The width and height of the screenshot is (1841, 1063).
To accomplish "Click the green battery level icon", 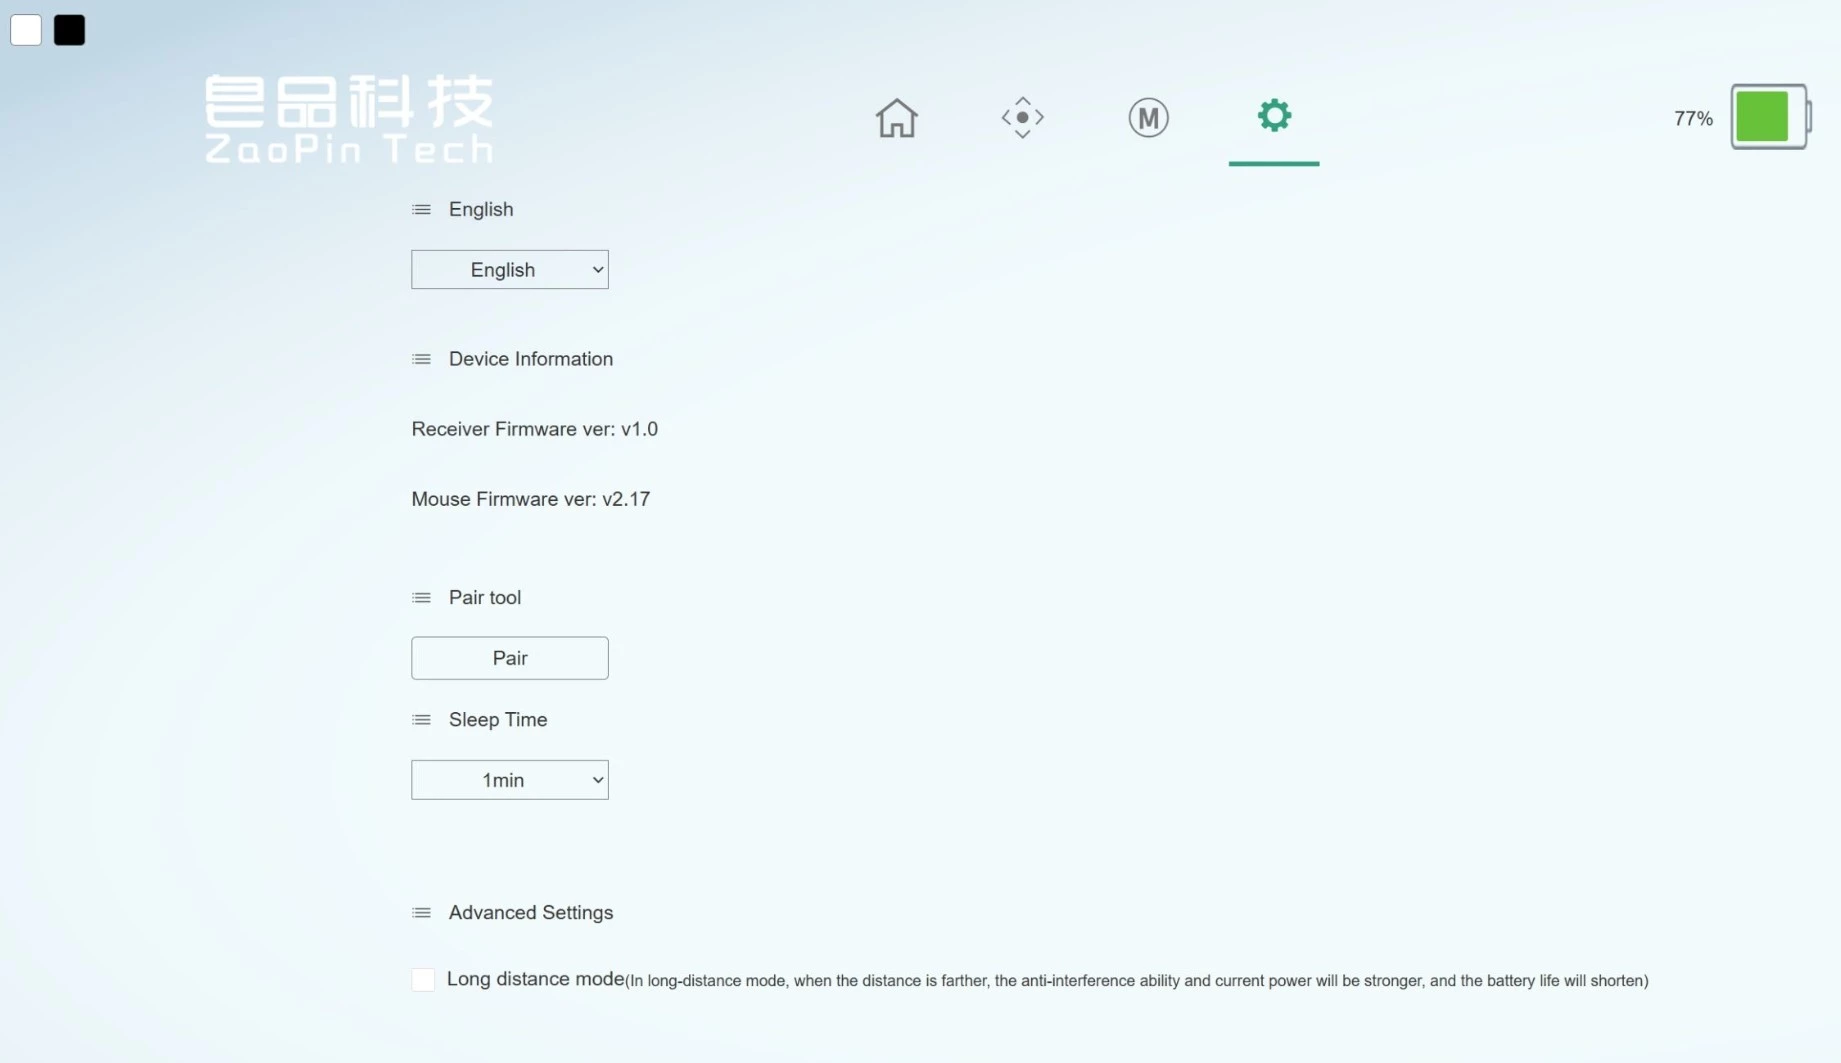I will (x=1769, y=117).
